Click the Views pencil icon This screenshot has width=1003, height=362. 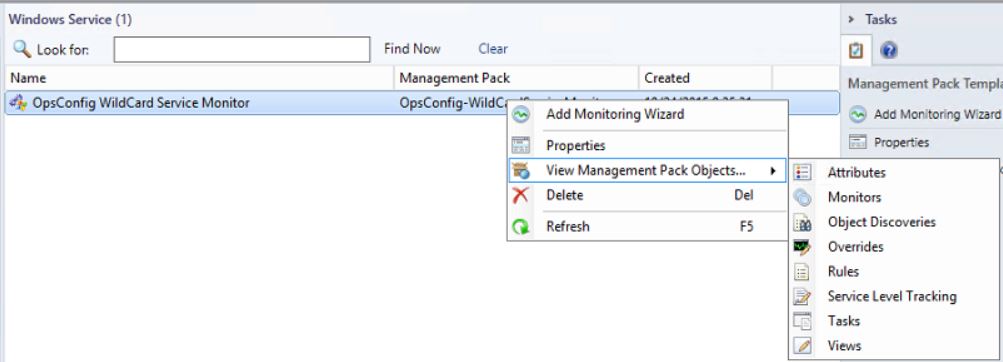pyautogui.click(x=802, y=346)
